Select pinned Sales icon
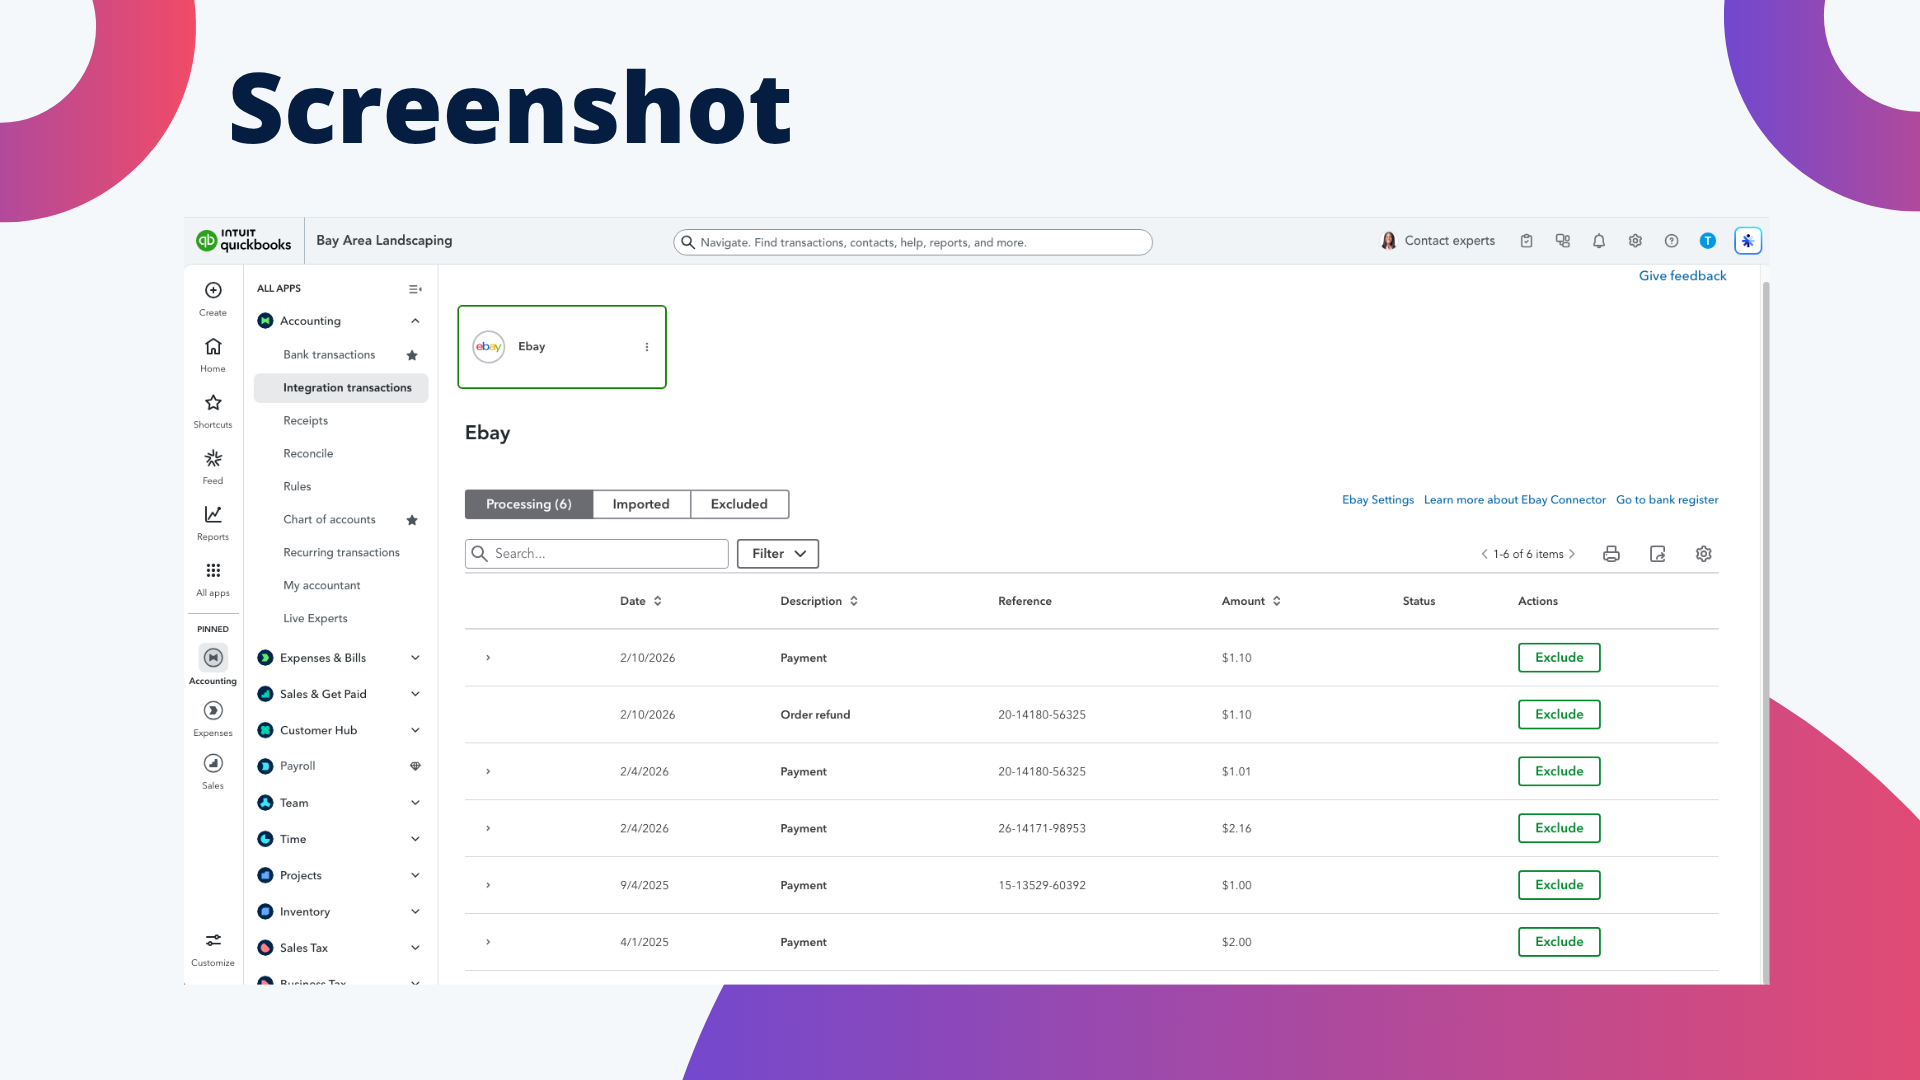Screen dimensions: 1920x1080 point(213,764)
